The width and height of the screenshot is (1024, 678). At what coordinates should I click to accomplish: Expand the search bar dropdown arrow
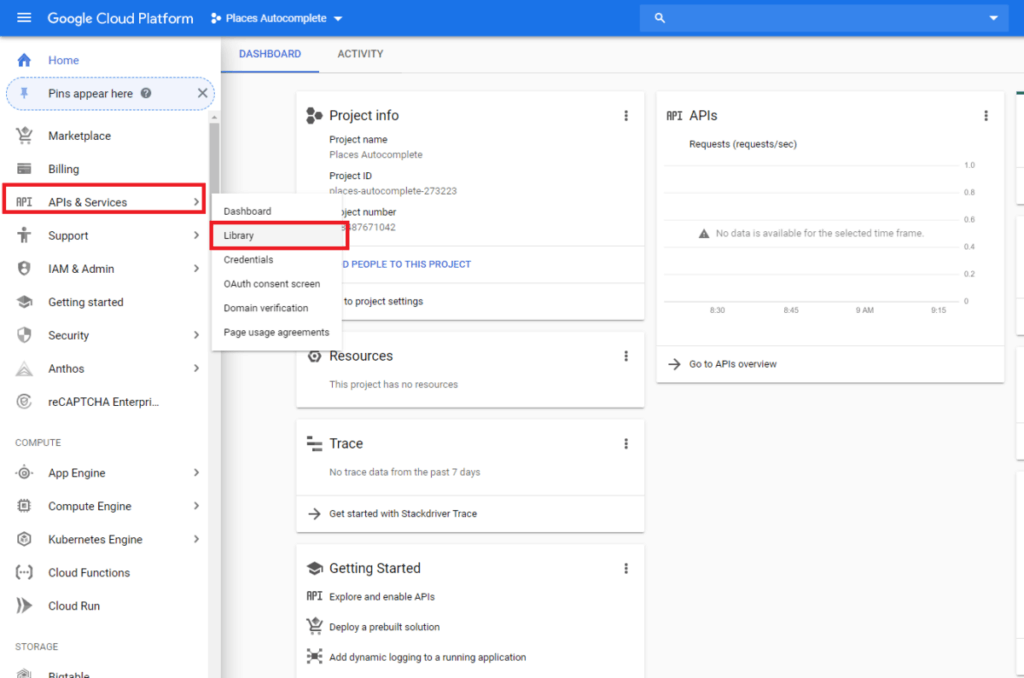click(993, 18)
